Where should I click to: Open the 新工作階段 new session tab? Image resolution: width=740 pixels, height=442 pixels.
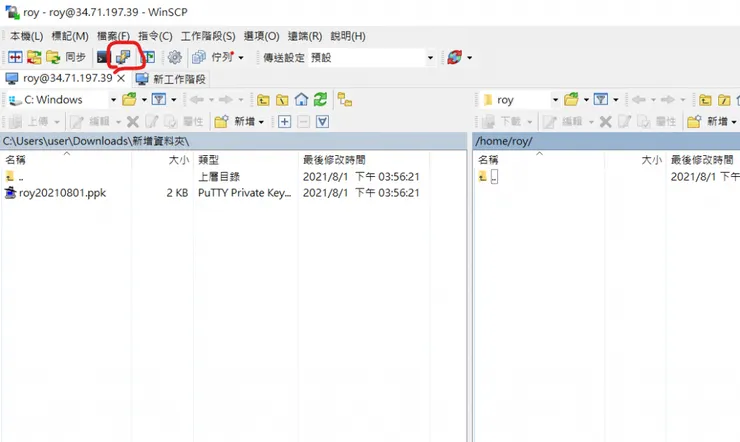pos(171,79)
